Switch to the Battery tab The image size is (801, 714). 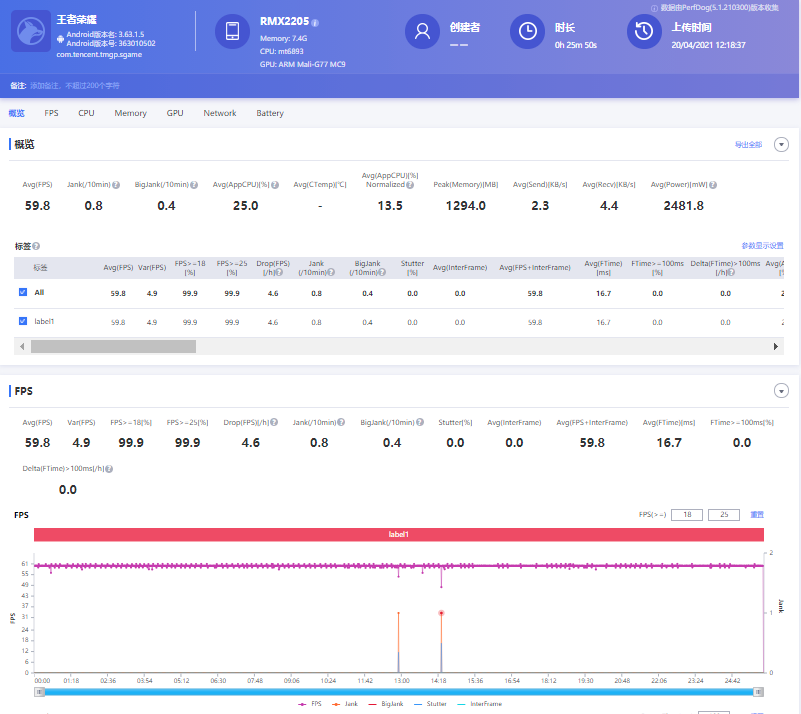click(x=270, y=113)
